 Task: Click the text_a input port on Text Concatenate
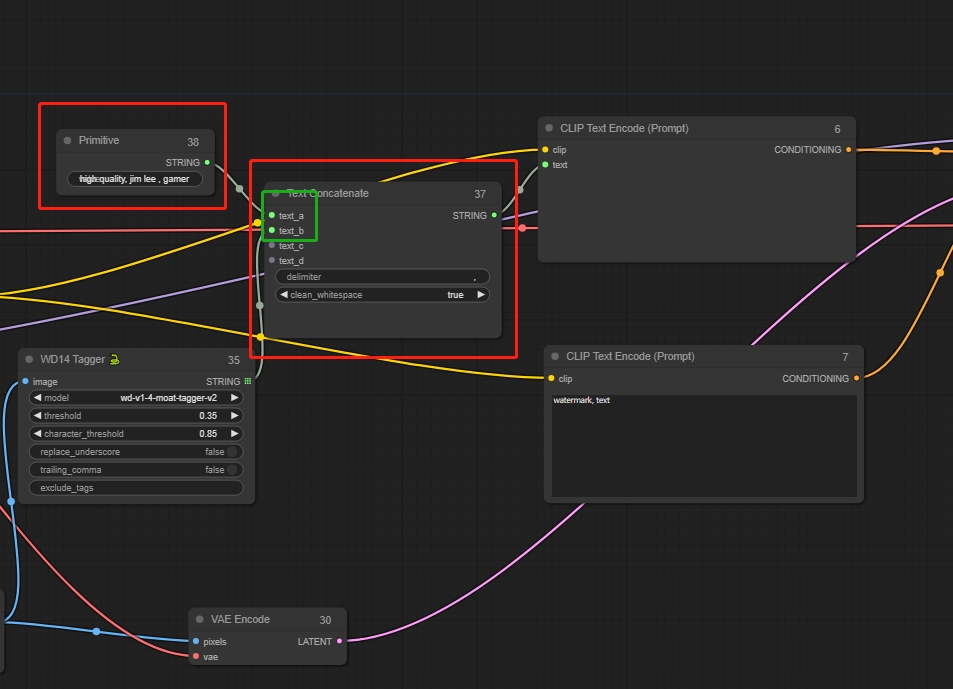click(x=271, y=215)
